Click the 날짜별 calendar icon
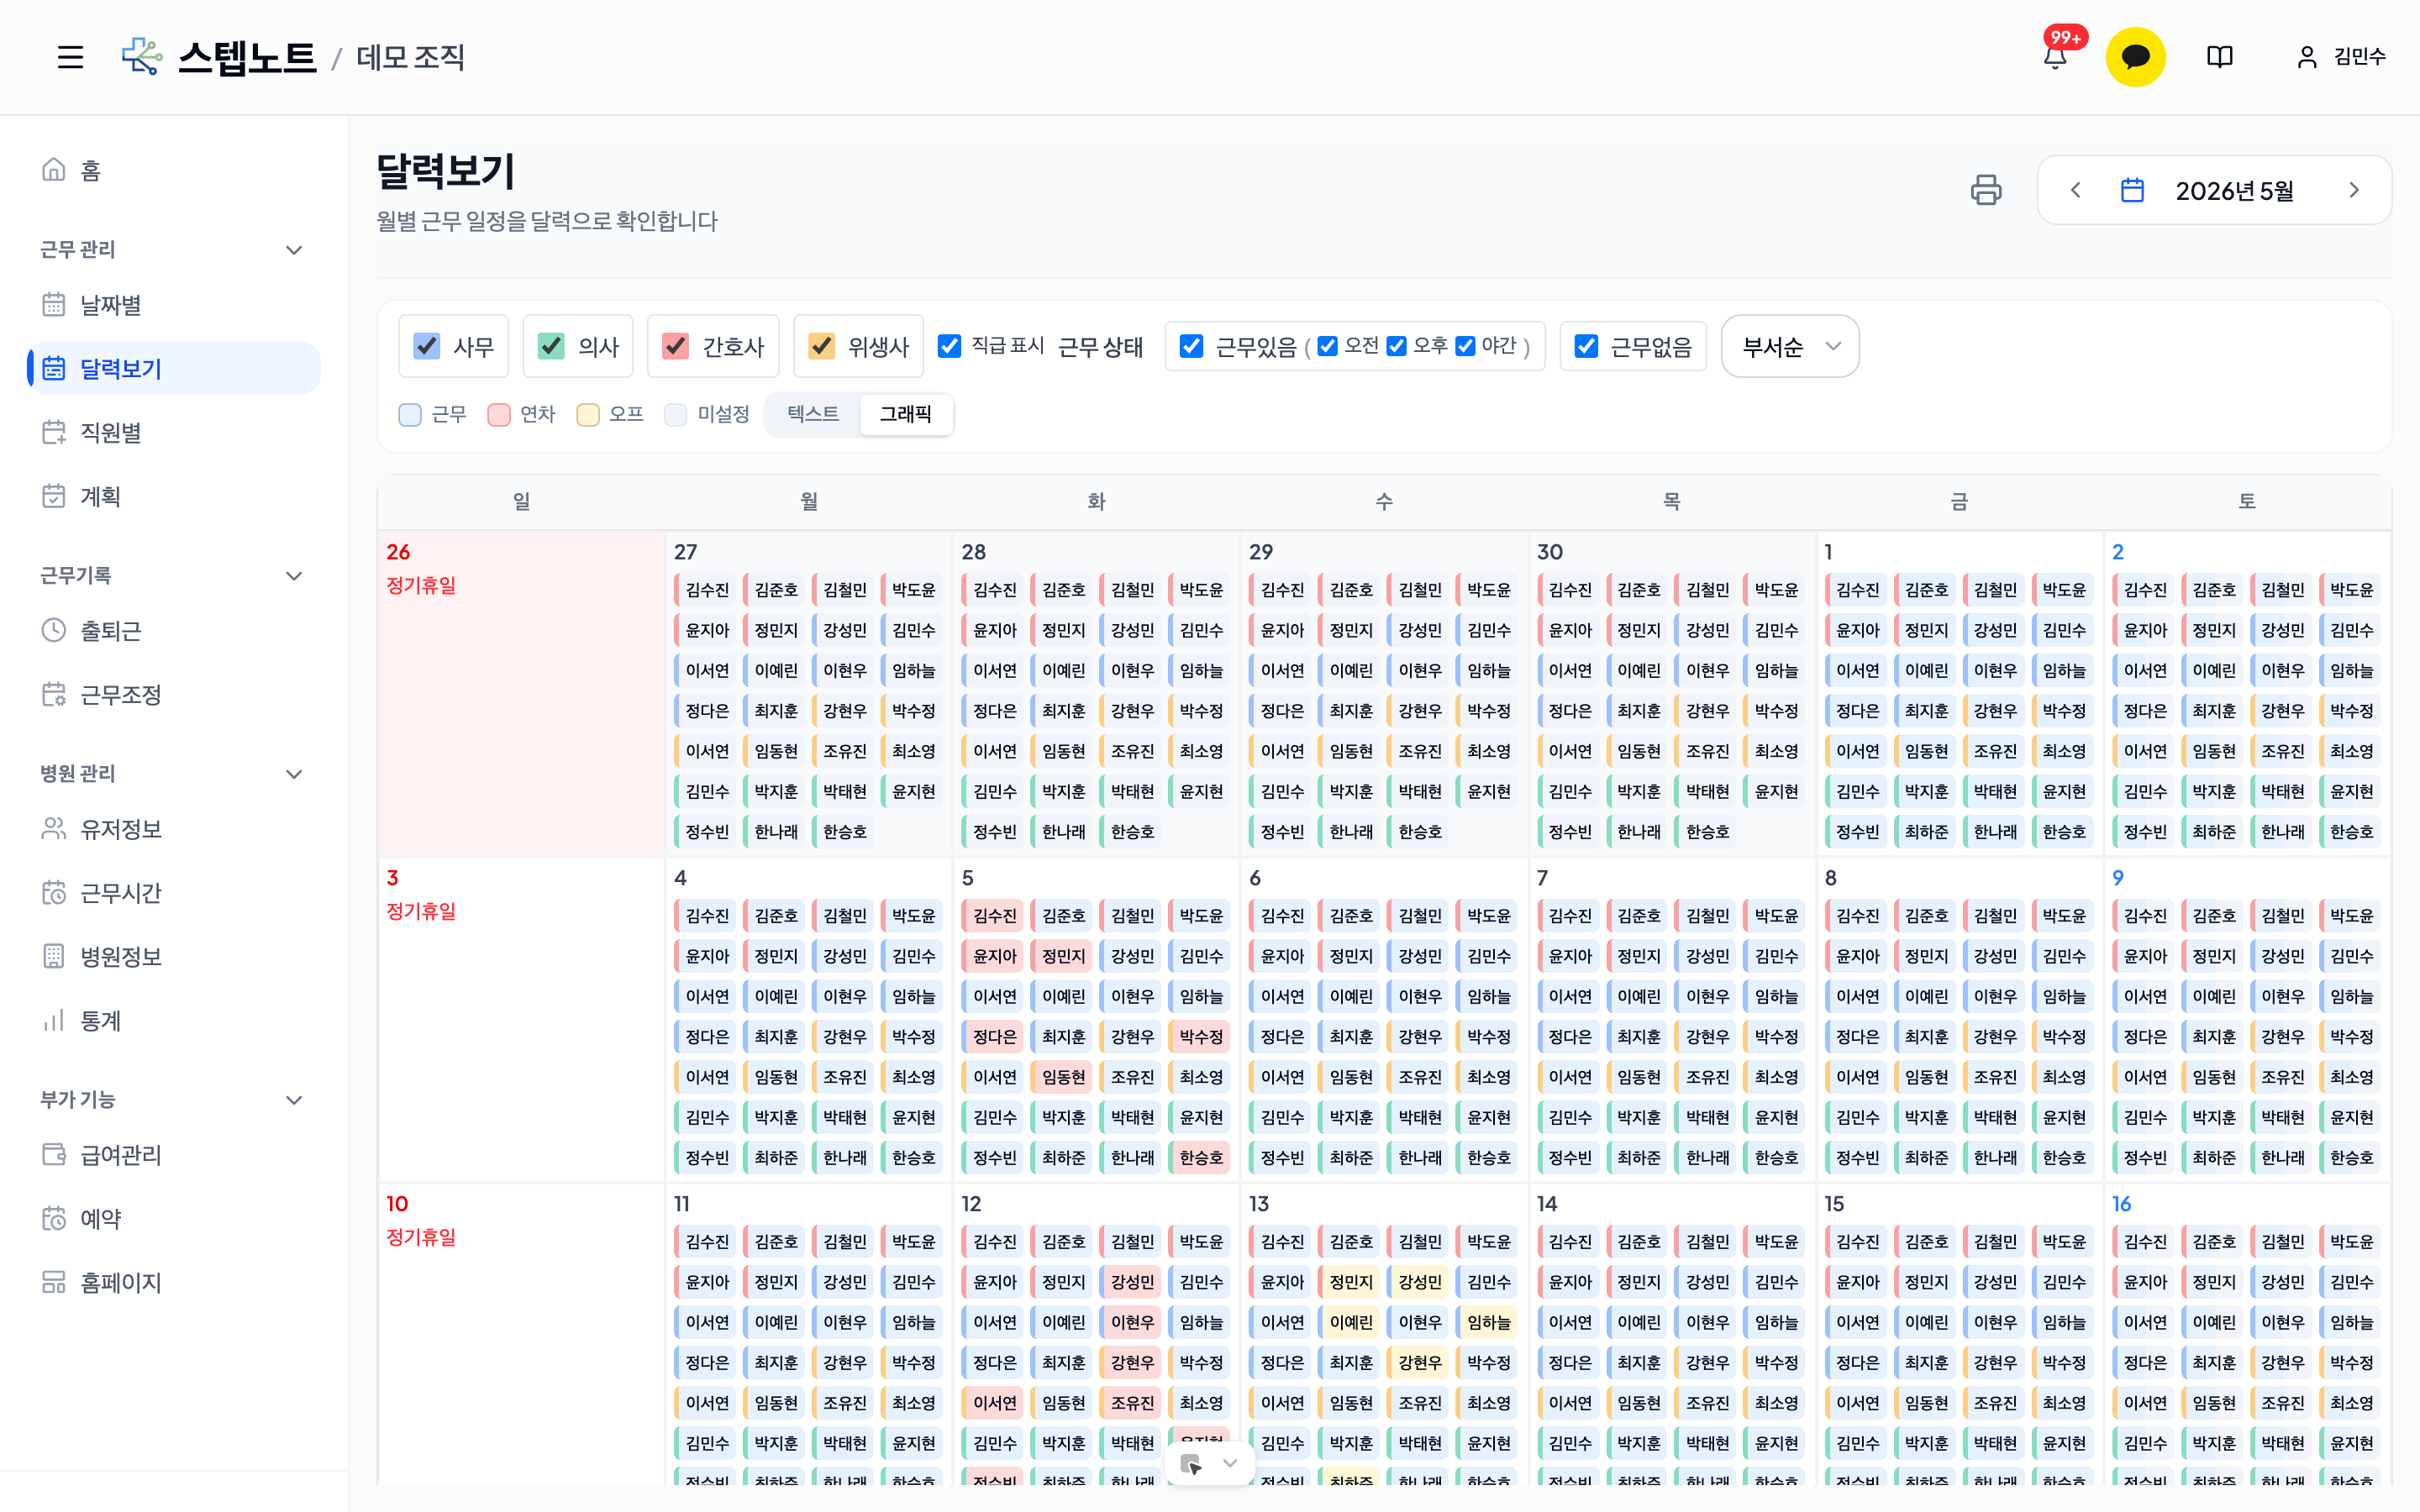The height and width of the screenshot is (1512, 2420). (x=54, y=304)
